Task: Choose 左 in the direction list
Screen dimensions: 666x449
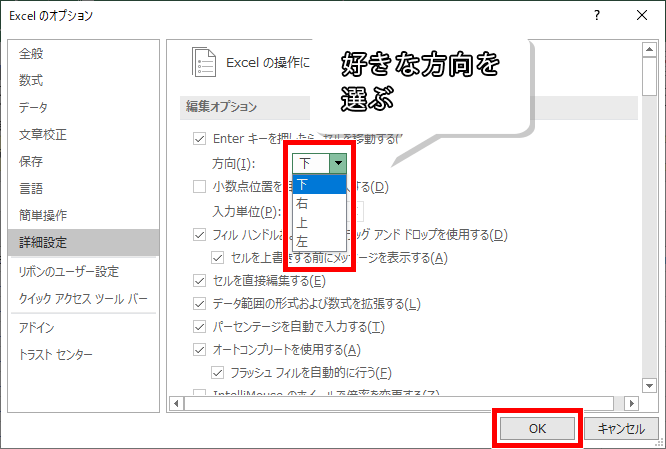Action: [x=319, y=242]
